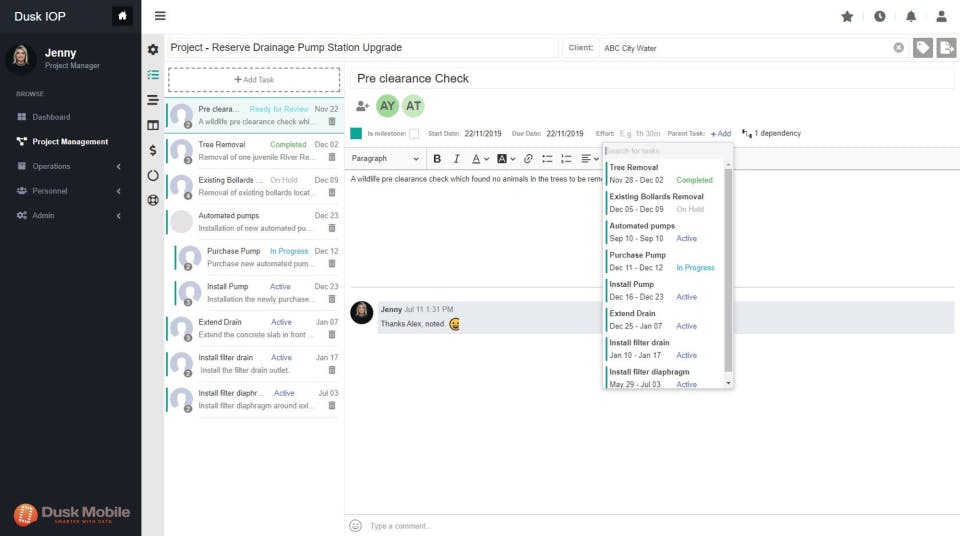Insert a link using the link icon
The image size is (960, 536).
528,159
